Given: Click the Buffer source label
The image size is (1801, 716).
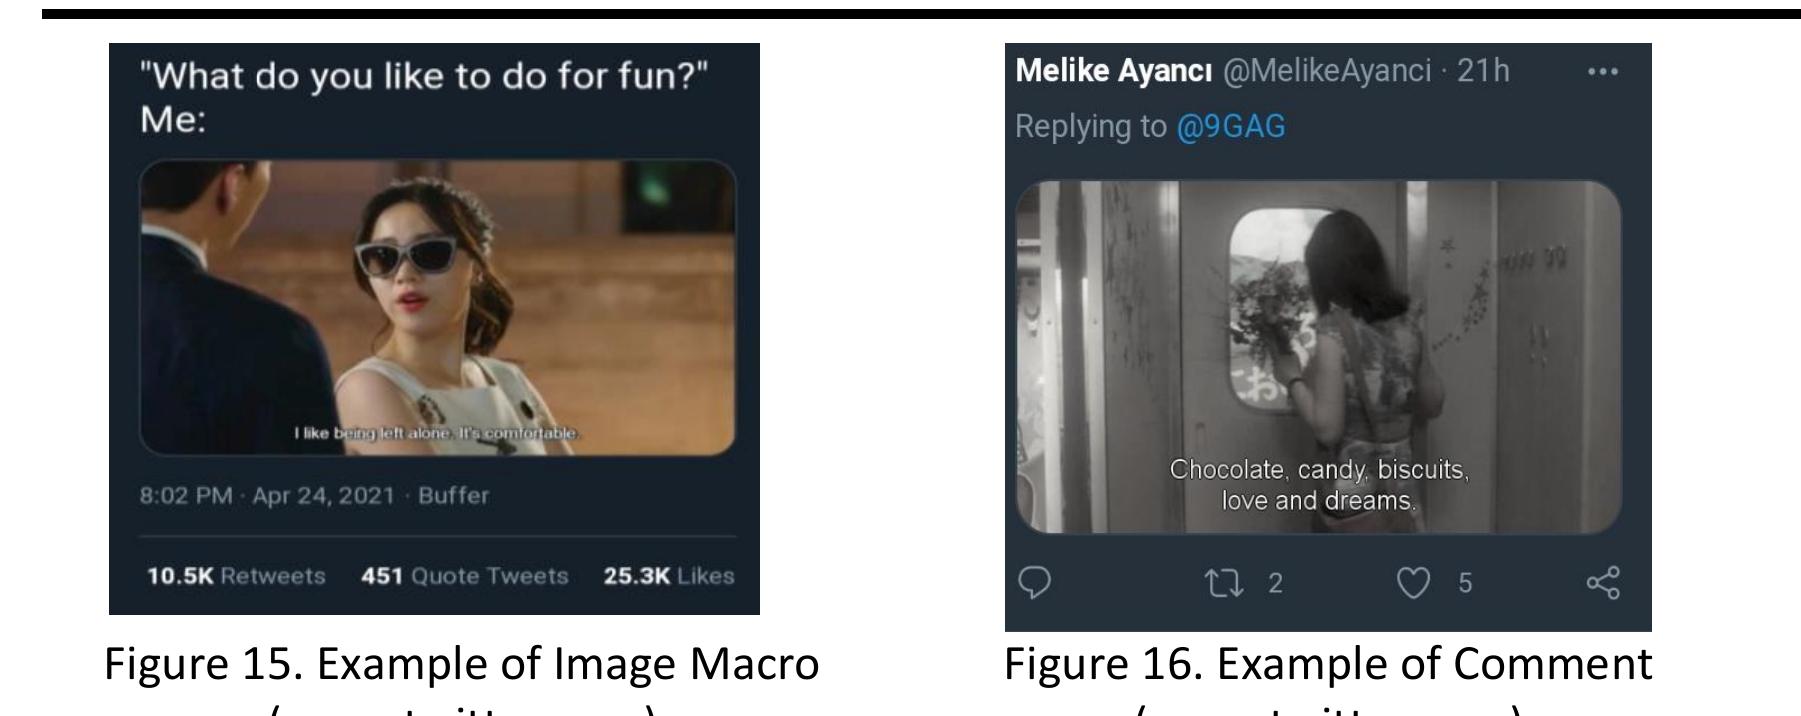Looking at the screenshot, I should (454, 496).
